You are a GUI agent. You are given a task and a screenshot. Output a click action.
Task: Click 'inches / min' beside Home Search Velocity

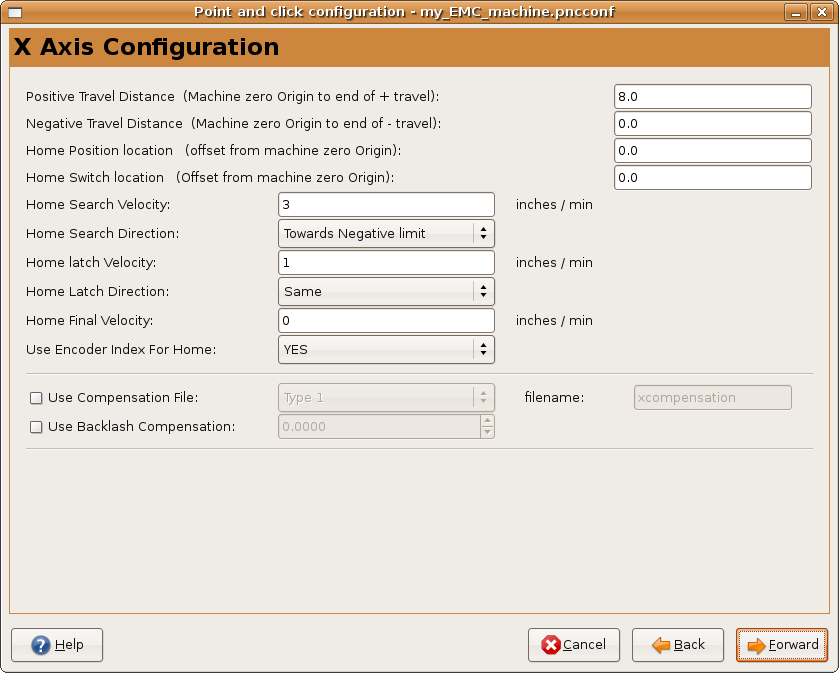(x=554, y=204)
